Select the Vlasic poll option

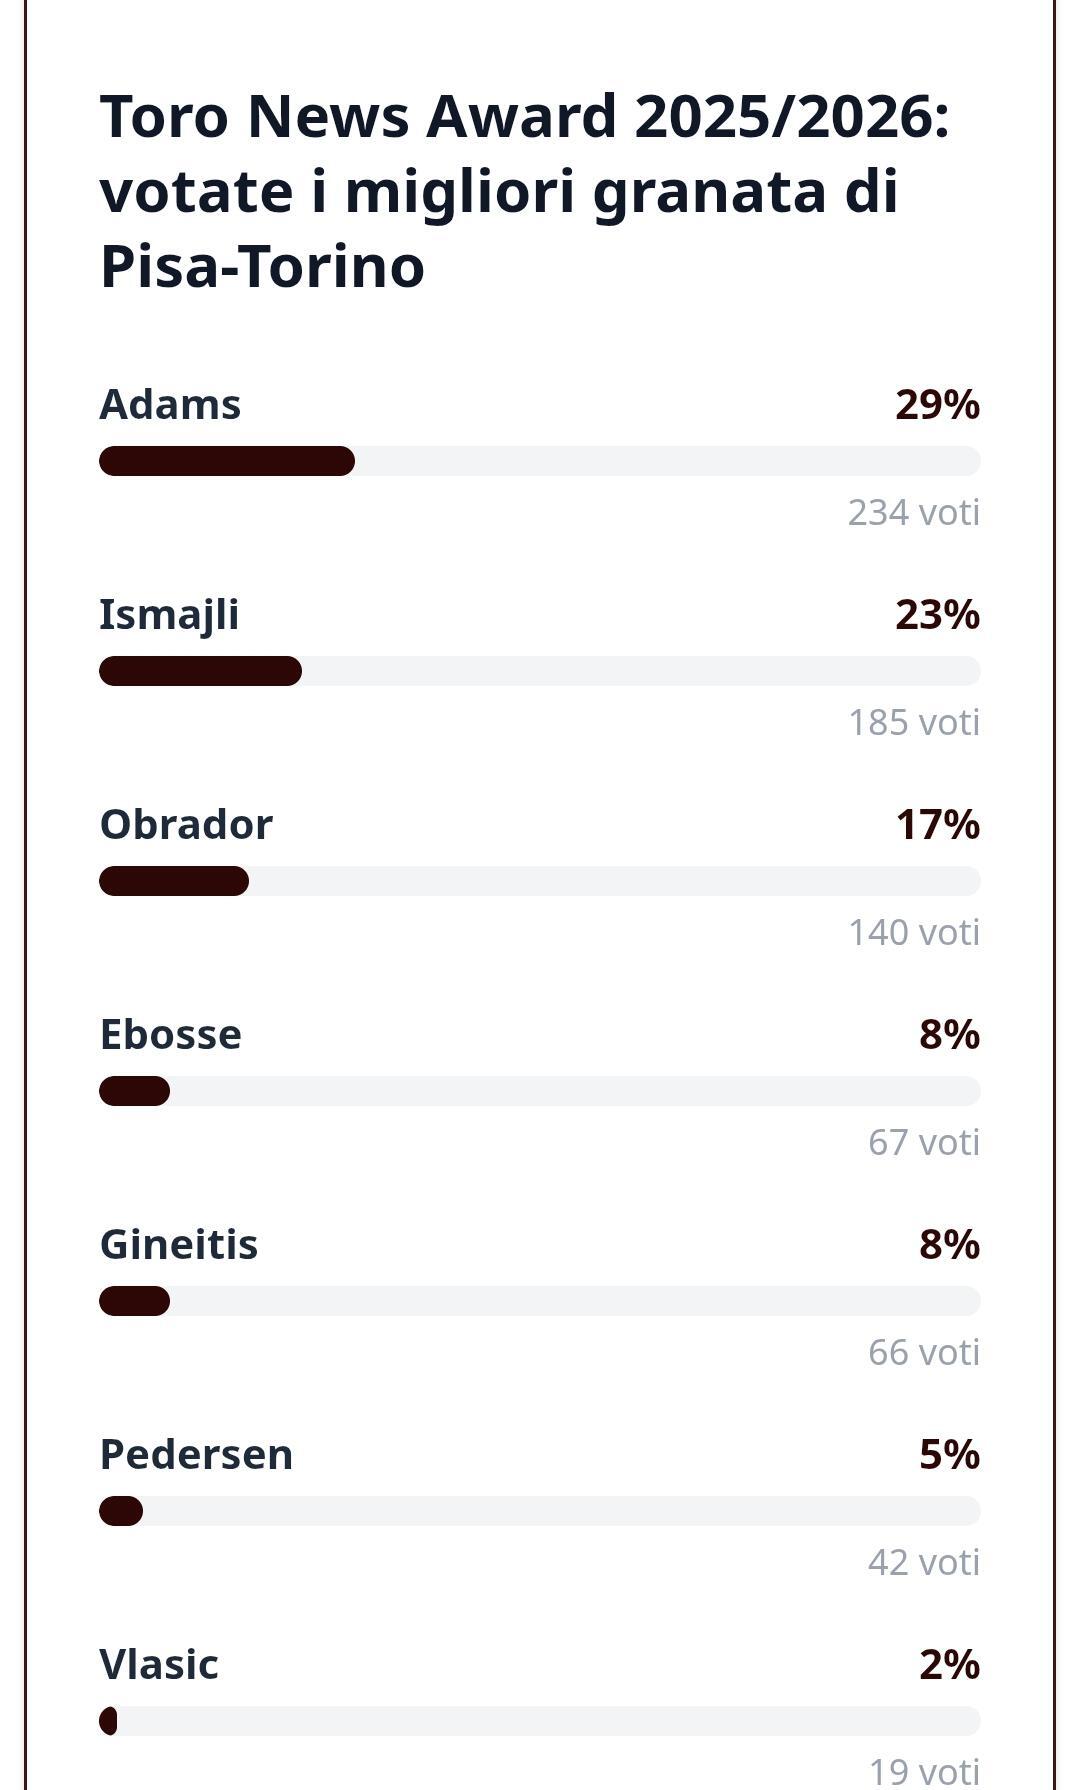click(x=159, y=1665)
